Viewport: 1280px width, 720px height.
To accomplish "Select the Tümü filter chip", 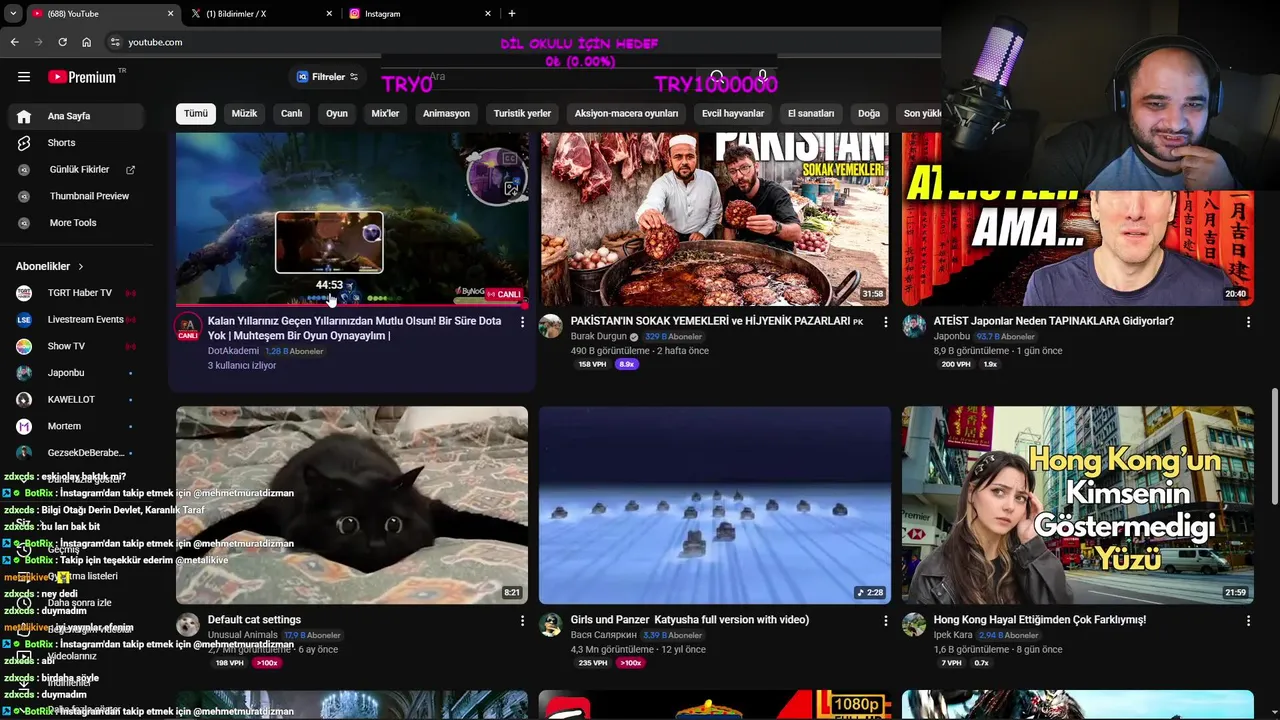I will point(196,114).
